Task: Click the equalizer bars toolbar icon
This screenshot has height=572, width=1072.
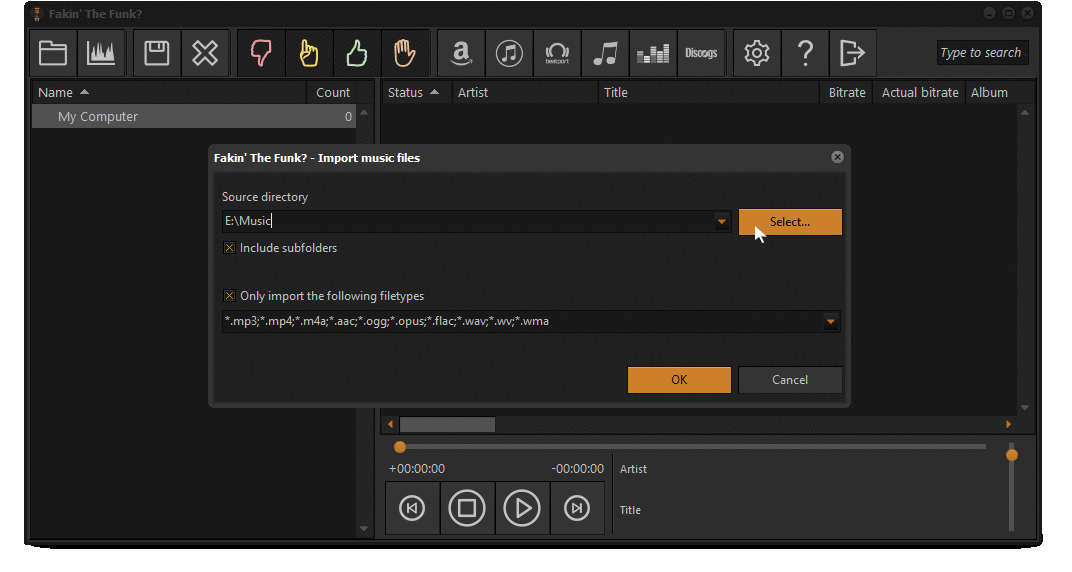Action: tap(653, 53)
